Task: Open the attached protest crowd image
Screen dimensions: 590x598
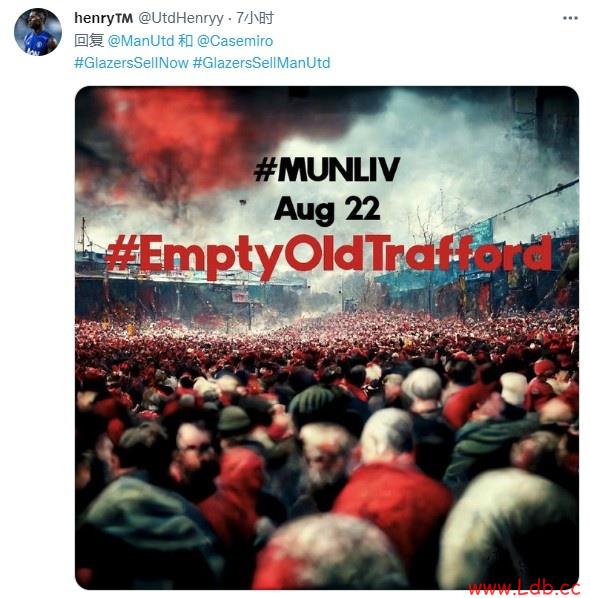Action: coord(327,338)
